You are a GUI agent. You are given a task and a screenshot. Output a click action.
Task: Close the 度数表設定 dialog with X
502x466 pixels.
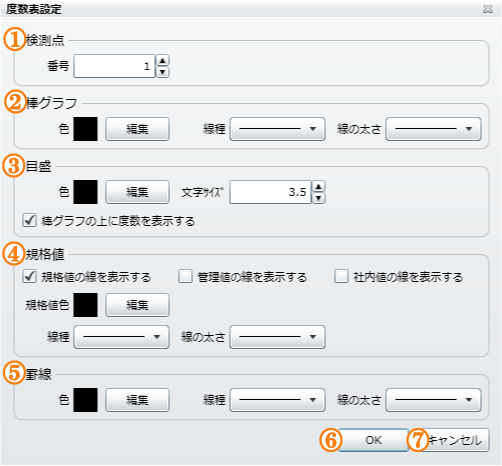[488, 9]
